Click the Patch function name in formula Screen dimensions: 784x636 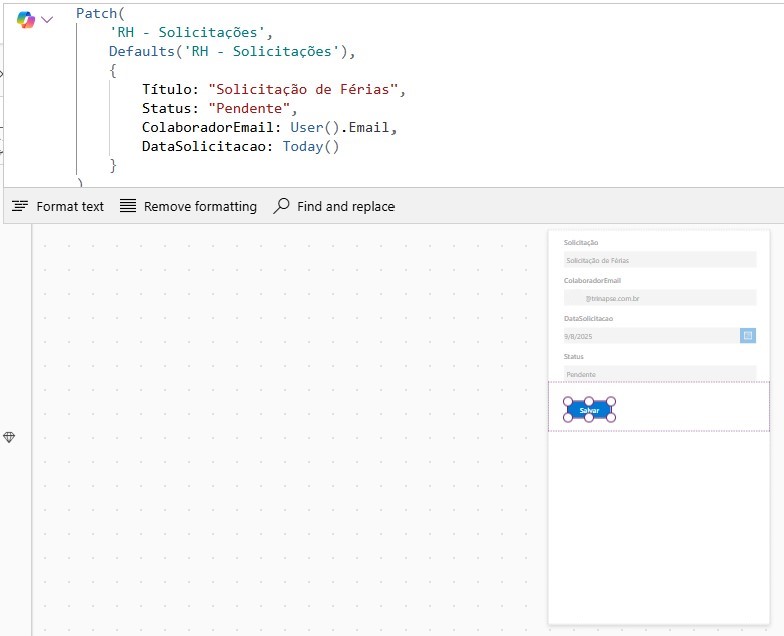(97, 14)
